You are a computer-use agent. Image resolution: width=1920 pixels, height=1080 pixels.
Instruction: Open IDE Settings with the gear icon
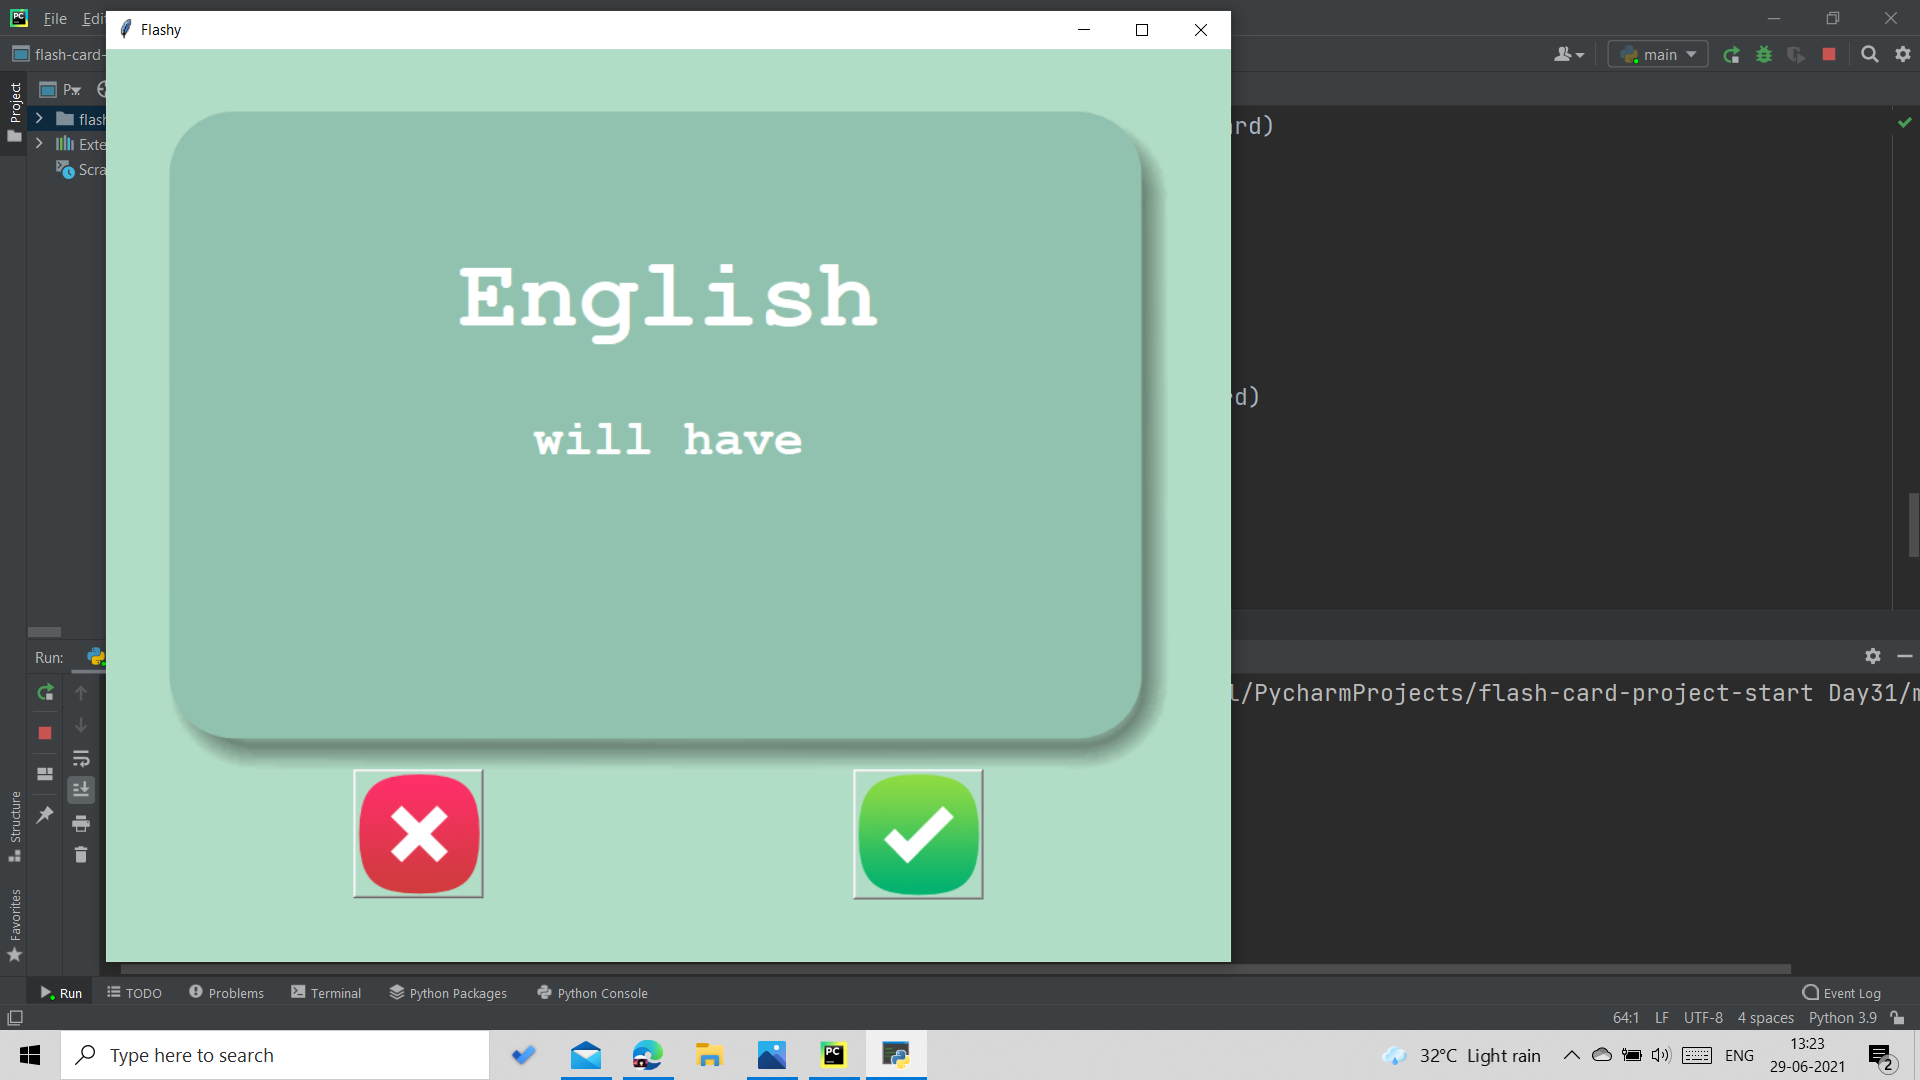(1901, 54)
